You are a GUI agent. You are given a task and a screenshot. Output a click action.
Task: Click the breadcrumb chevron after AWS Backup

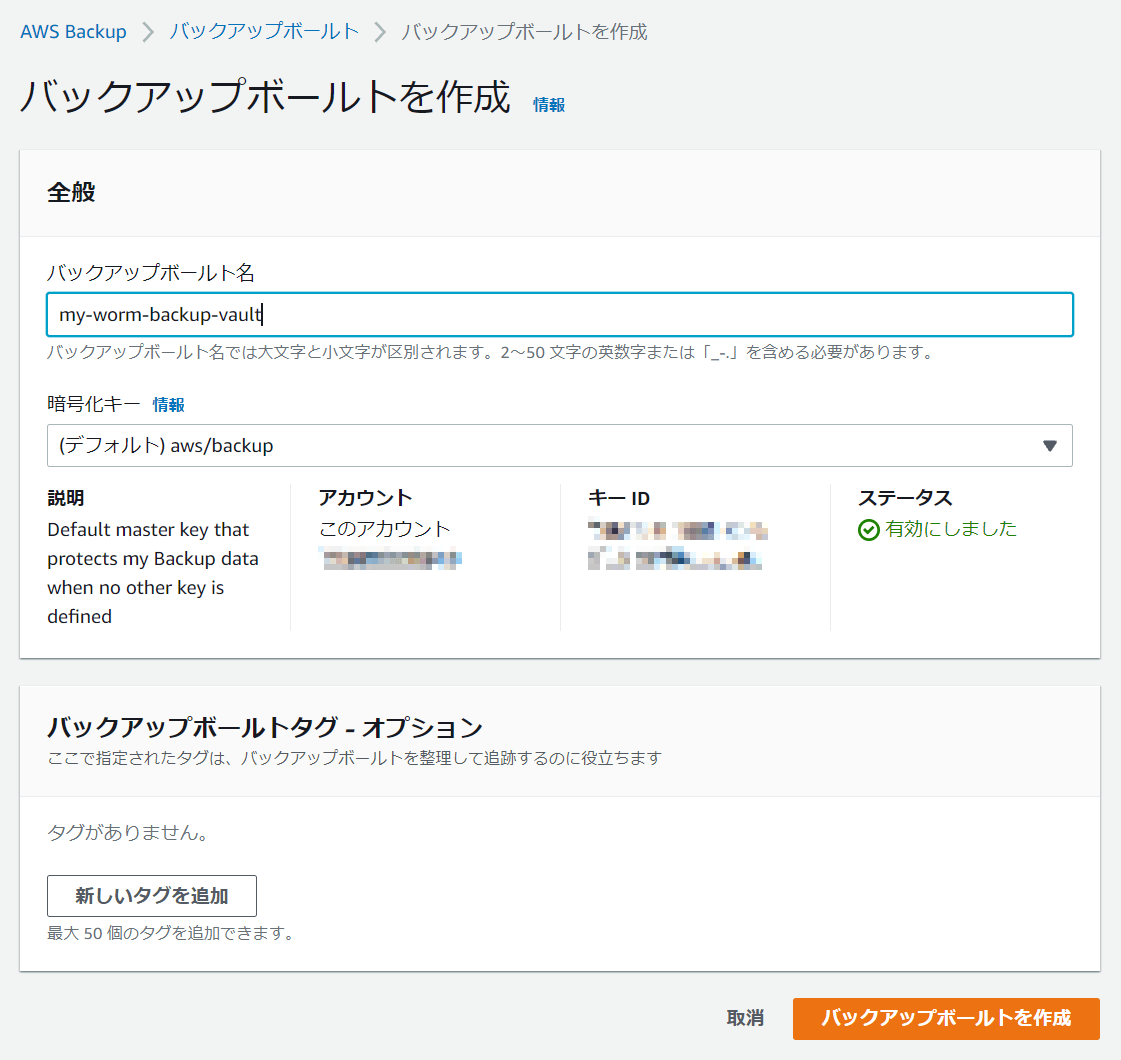pos(147,31)
